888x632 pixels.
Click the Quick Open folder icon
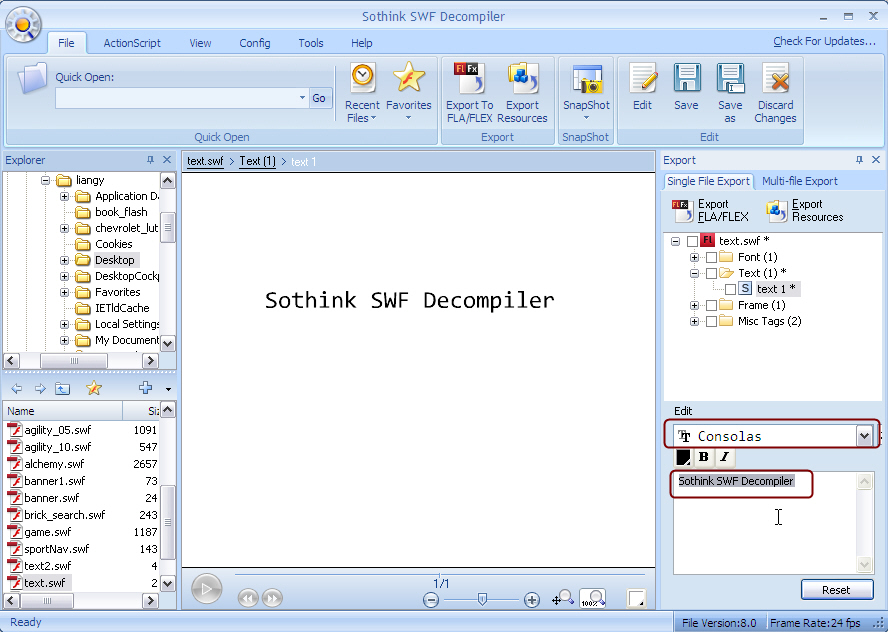[x=32, y=78]
